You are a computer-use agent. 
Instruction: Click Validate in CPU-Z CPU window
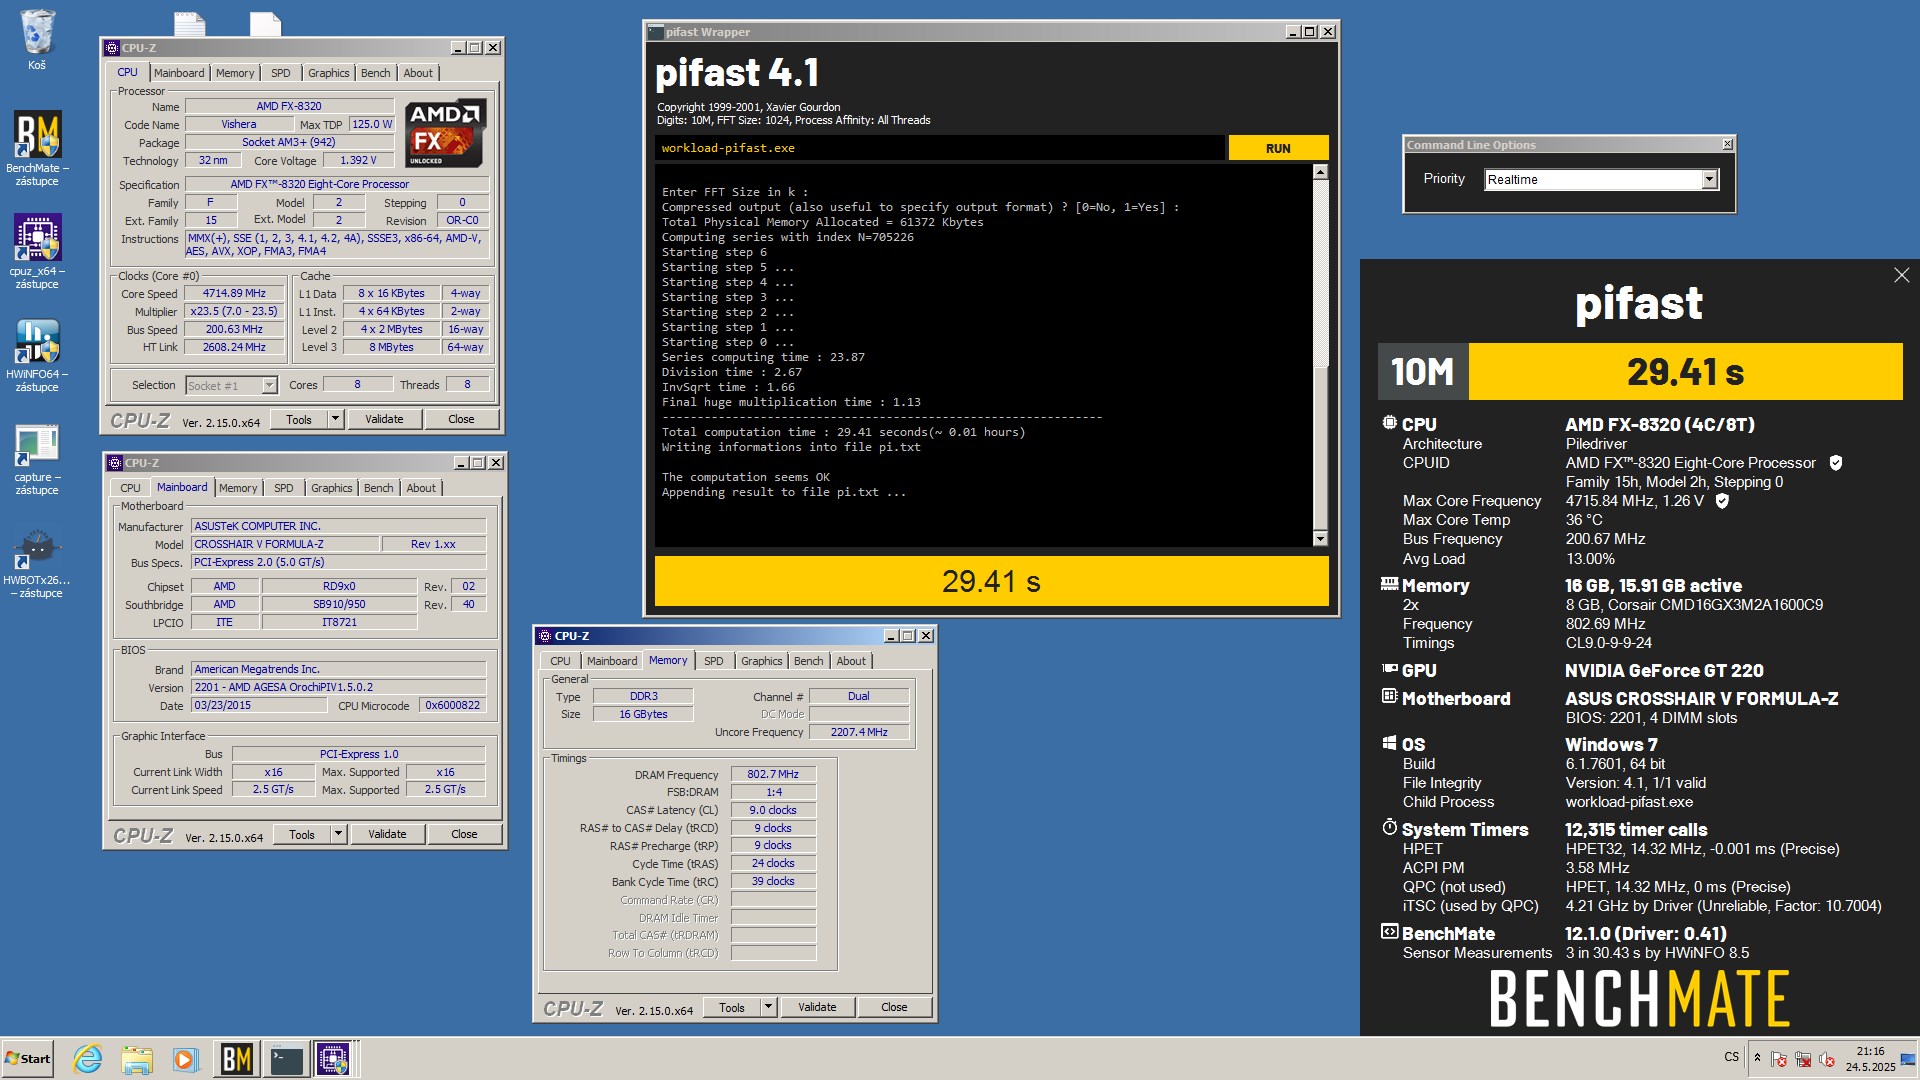(x=384, y=419)
